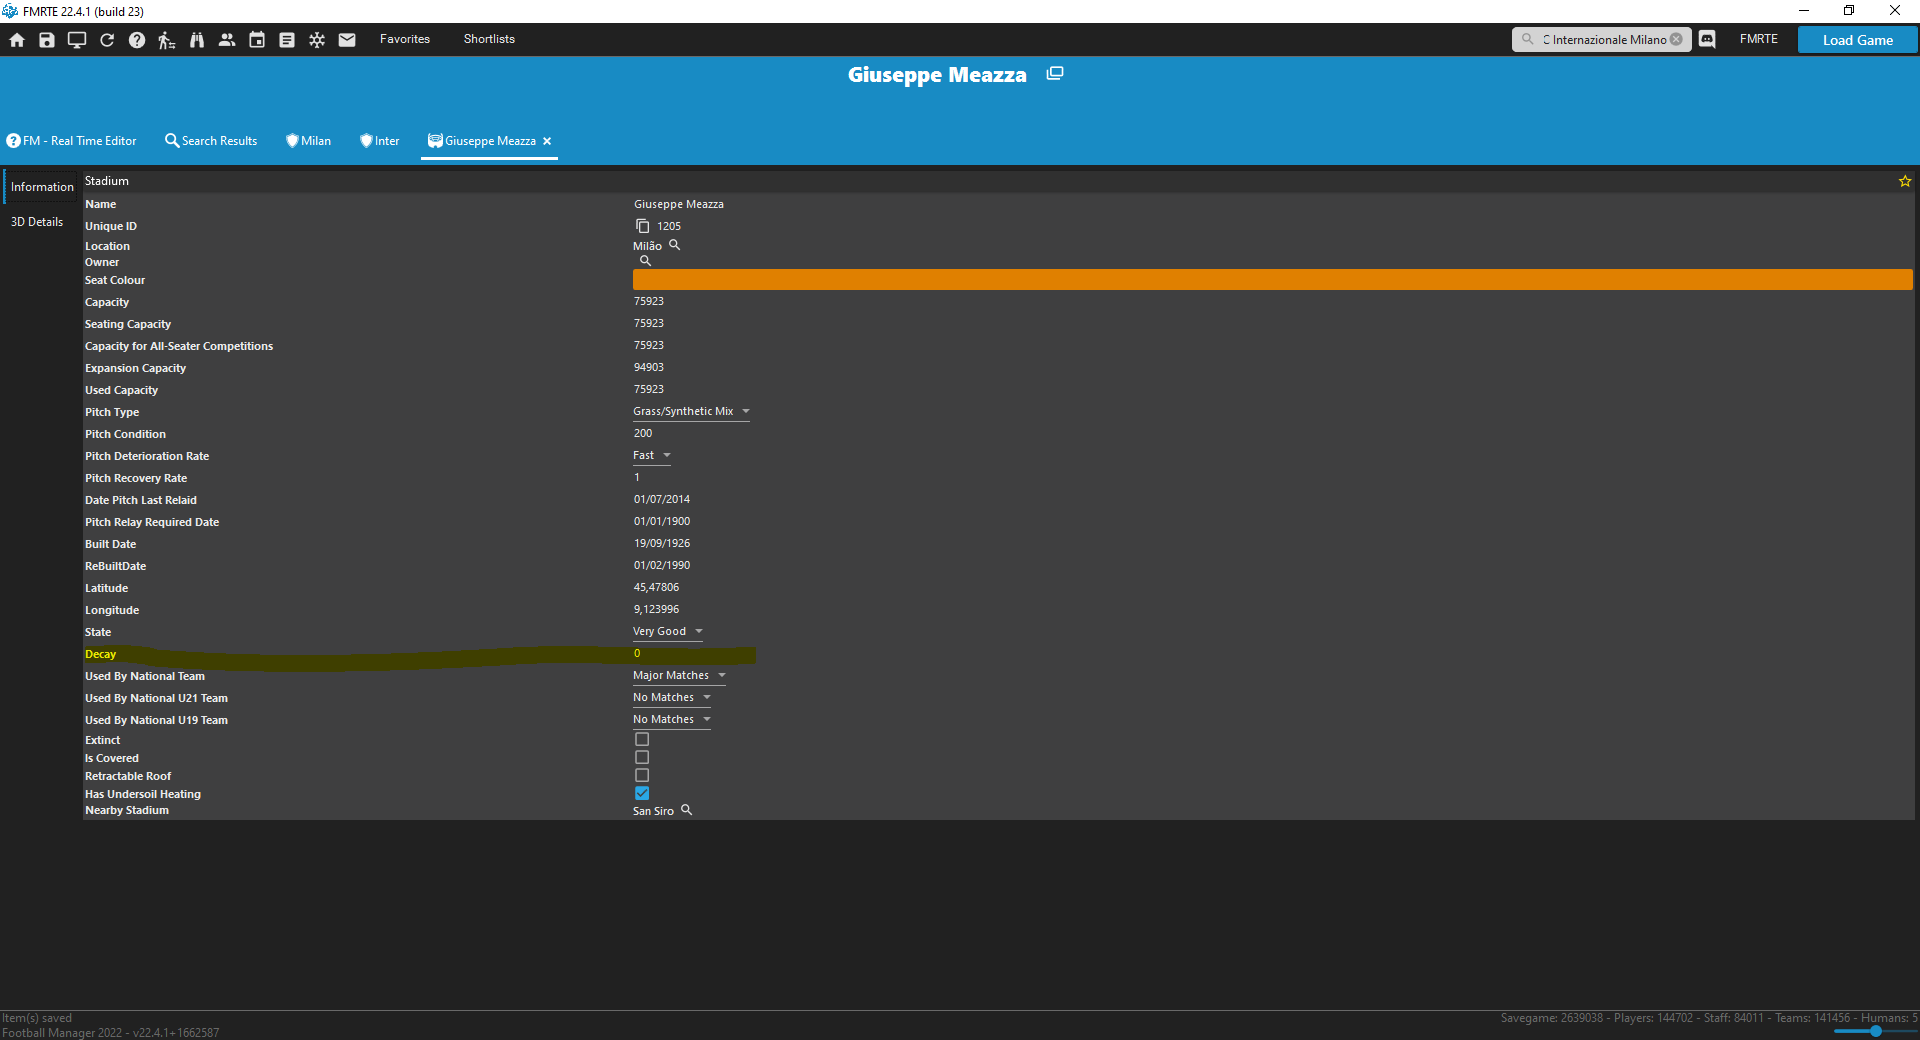Screen dimensions: 1920x1040
Task: Toggle the Is Covered checkbox
Action: [642, 757]
